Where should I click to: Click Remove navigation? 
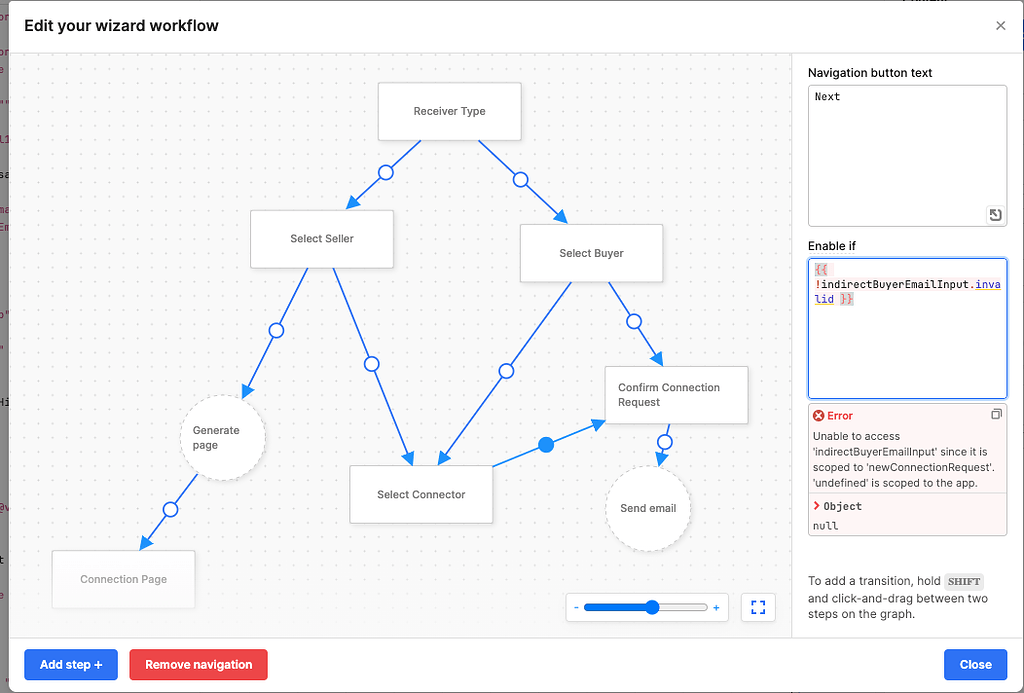coord(198,664)
